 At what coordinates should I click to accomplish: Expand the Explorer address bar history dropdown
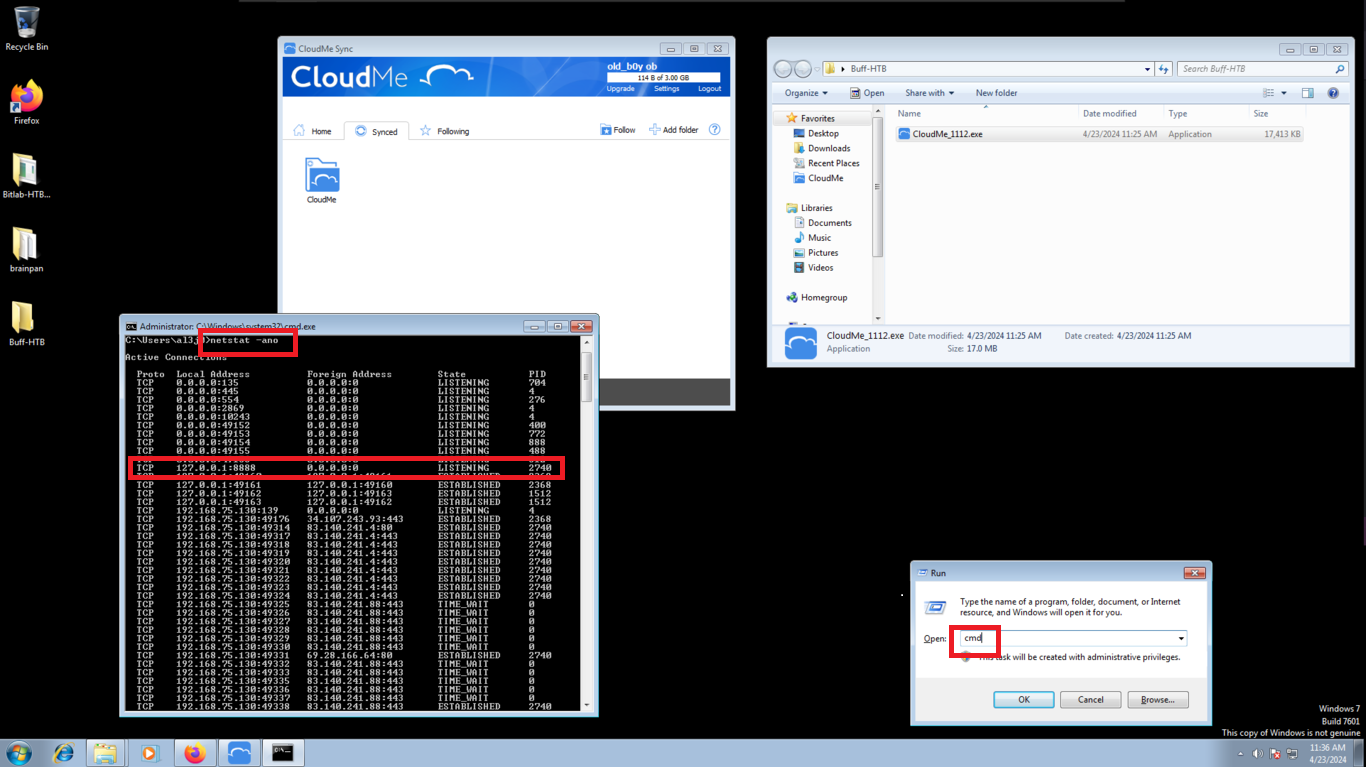[1147, 69]
